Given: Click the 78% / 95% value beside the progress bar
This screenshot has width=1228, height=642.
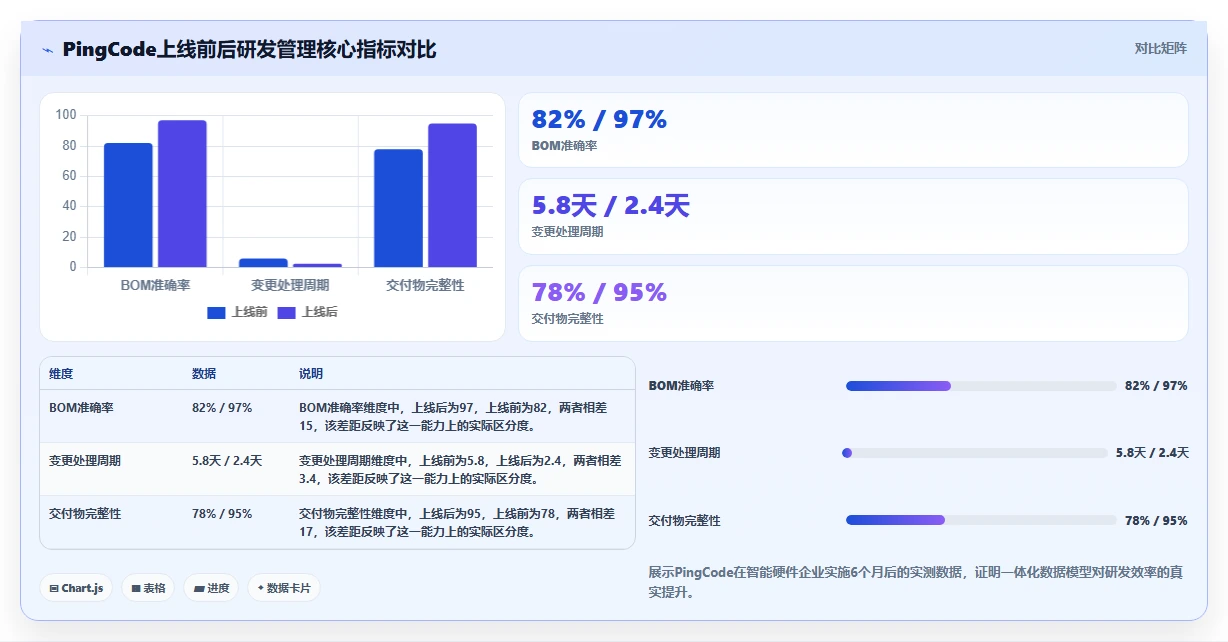Looking at the screenshot, I should pos(1156,520).
